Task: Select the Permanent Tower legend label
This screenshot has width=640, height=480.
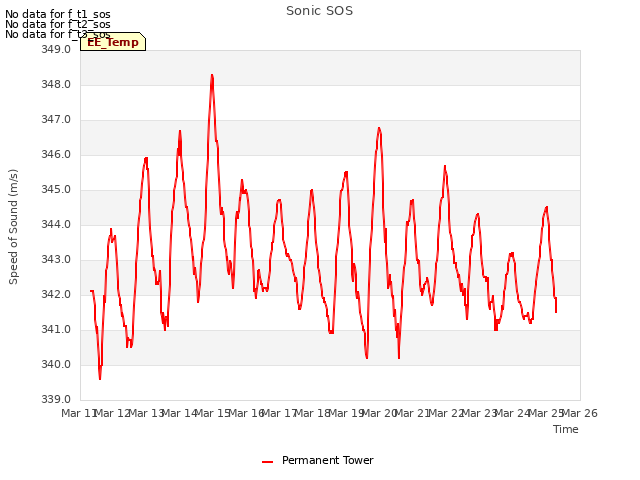Action: [x=327, y=460]
